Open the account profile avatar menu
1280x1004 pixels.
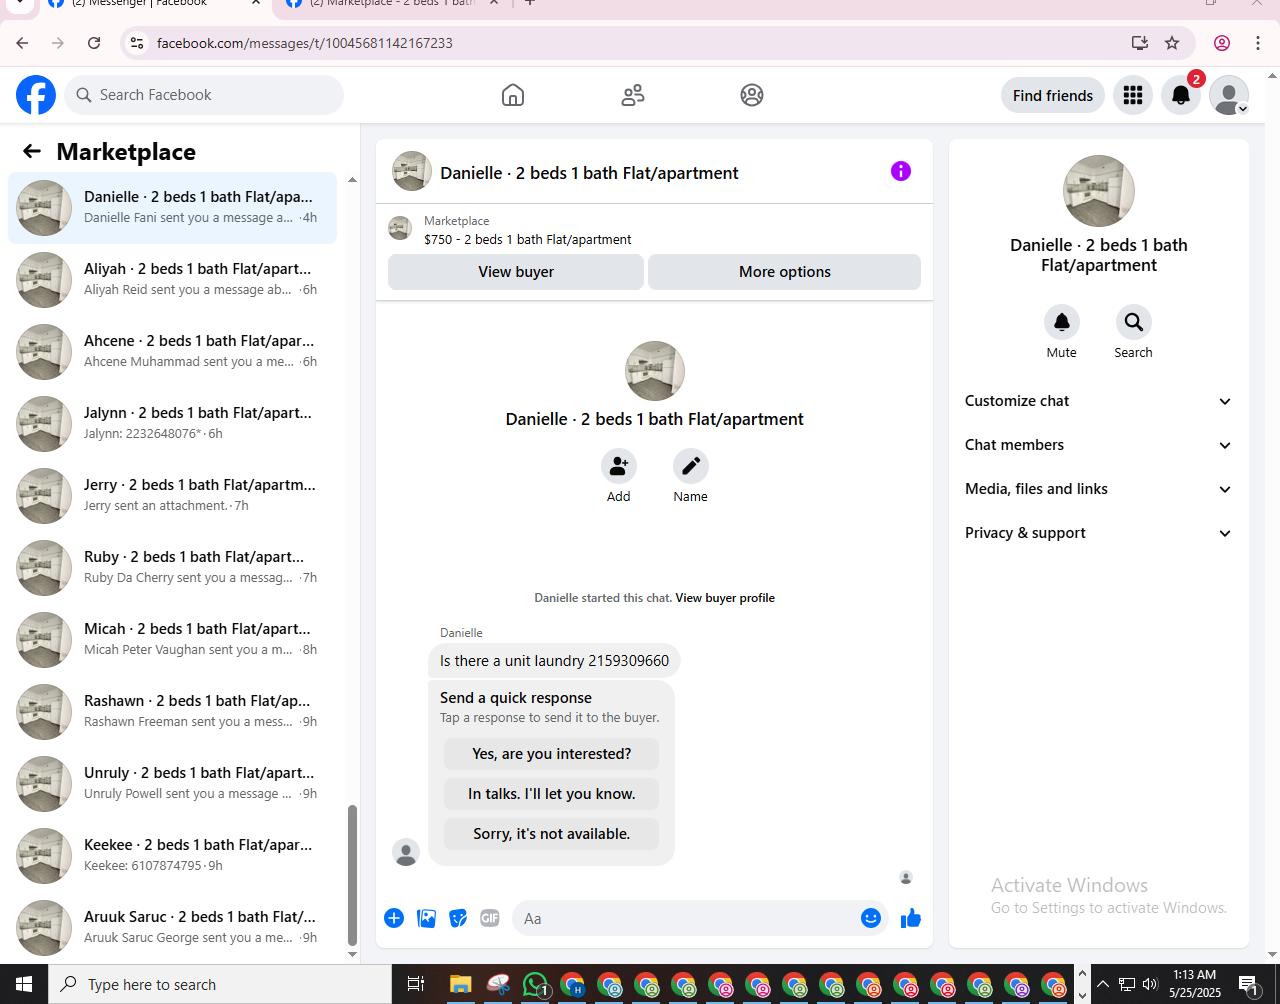tap(1229, 95)
